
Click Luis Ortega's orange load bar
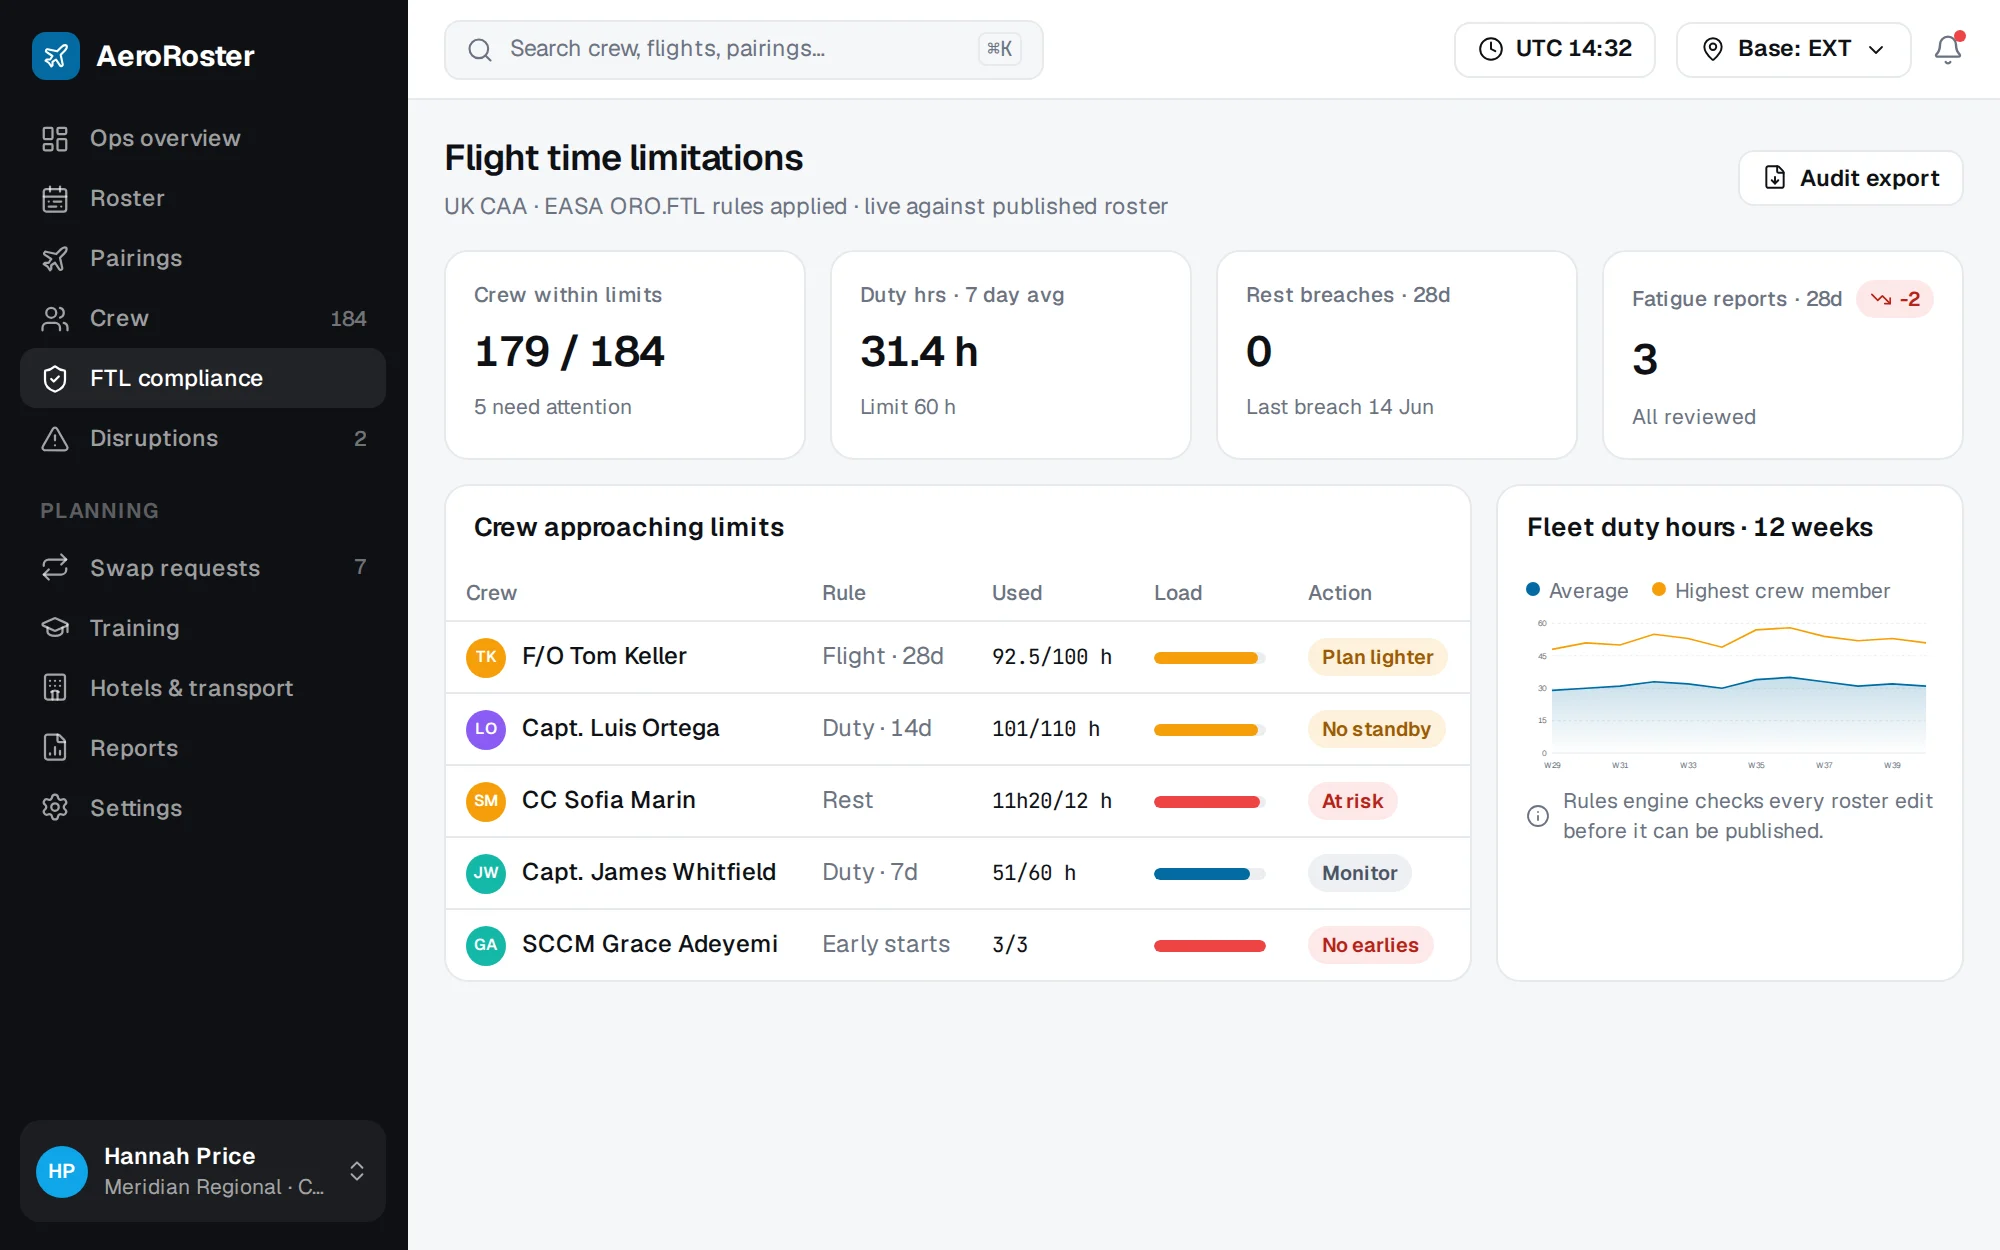[1210, 730]
